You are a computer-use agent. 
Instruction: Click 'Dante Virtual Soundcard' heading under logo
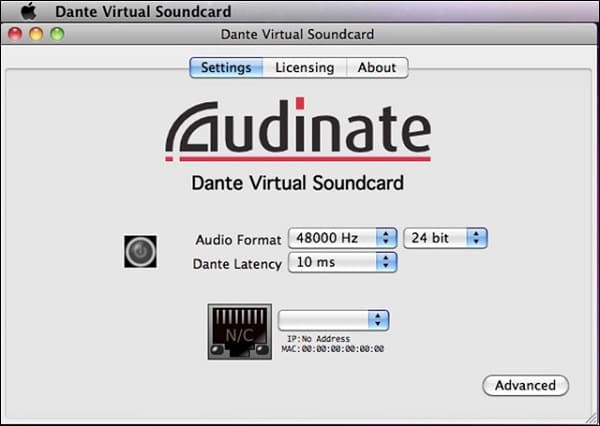pyautogui.click(x=298, y=183)
